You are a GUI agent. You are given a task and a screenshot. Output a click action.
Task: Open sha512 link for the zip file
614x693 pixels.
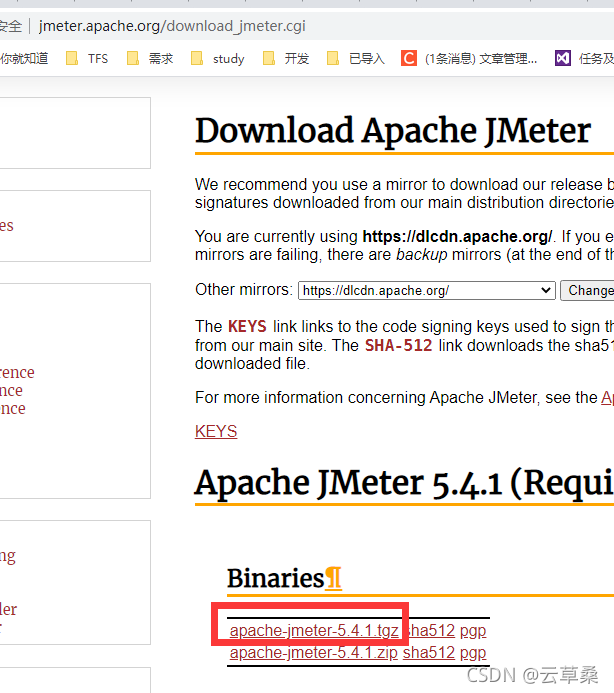429,653
